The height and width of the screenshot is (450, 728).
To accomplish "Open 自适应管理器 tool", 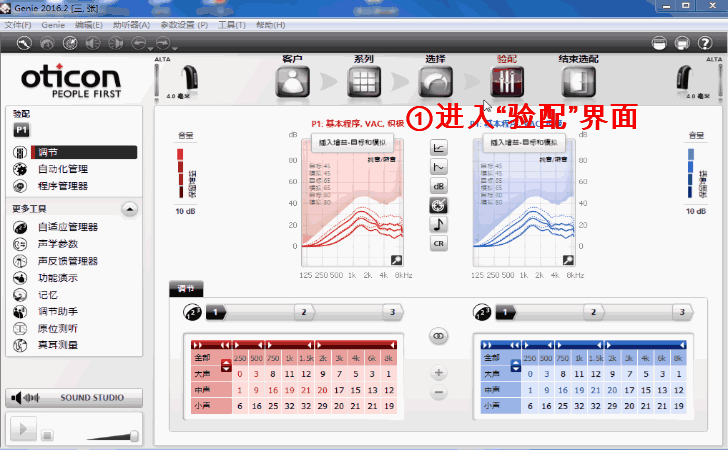I will (68, 227).
